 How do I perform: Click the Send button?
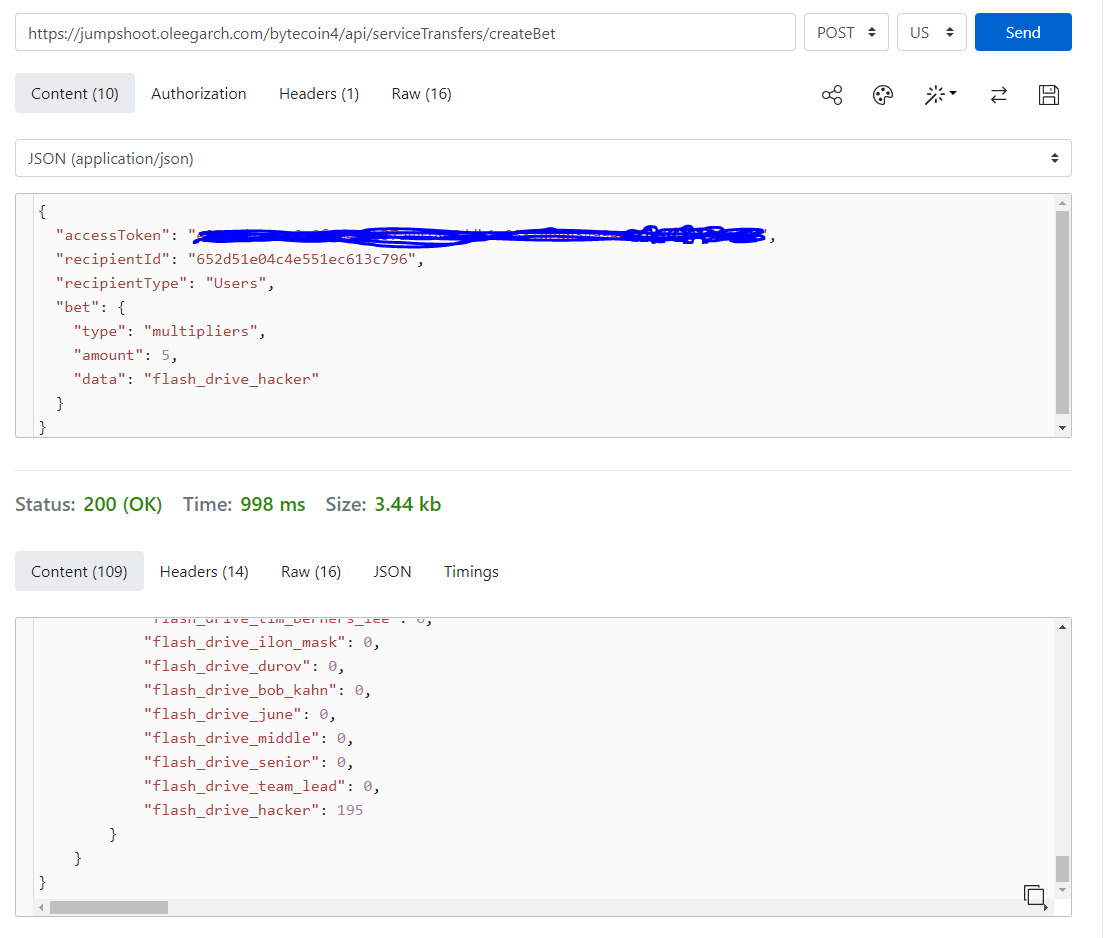point(1022,32)
